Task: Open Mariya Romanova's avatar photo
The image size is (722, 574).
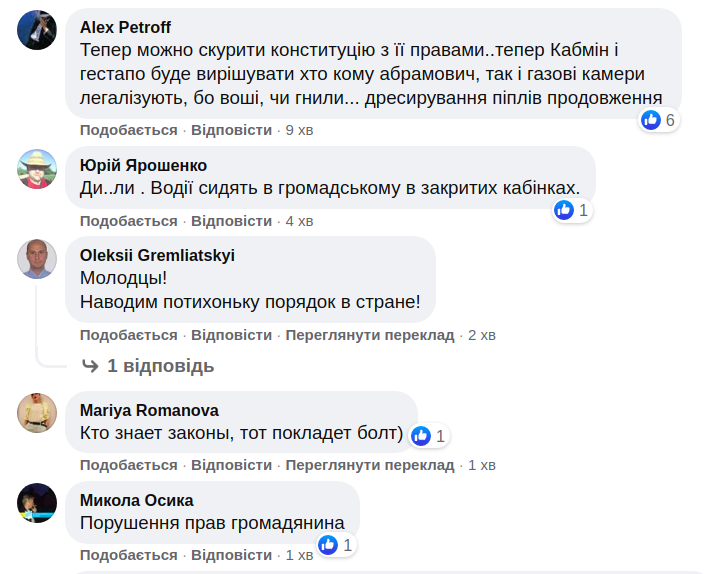Action: 37,413
